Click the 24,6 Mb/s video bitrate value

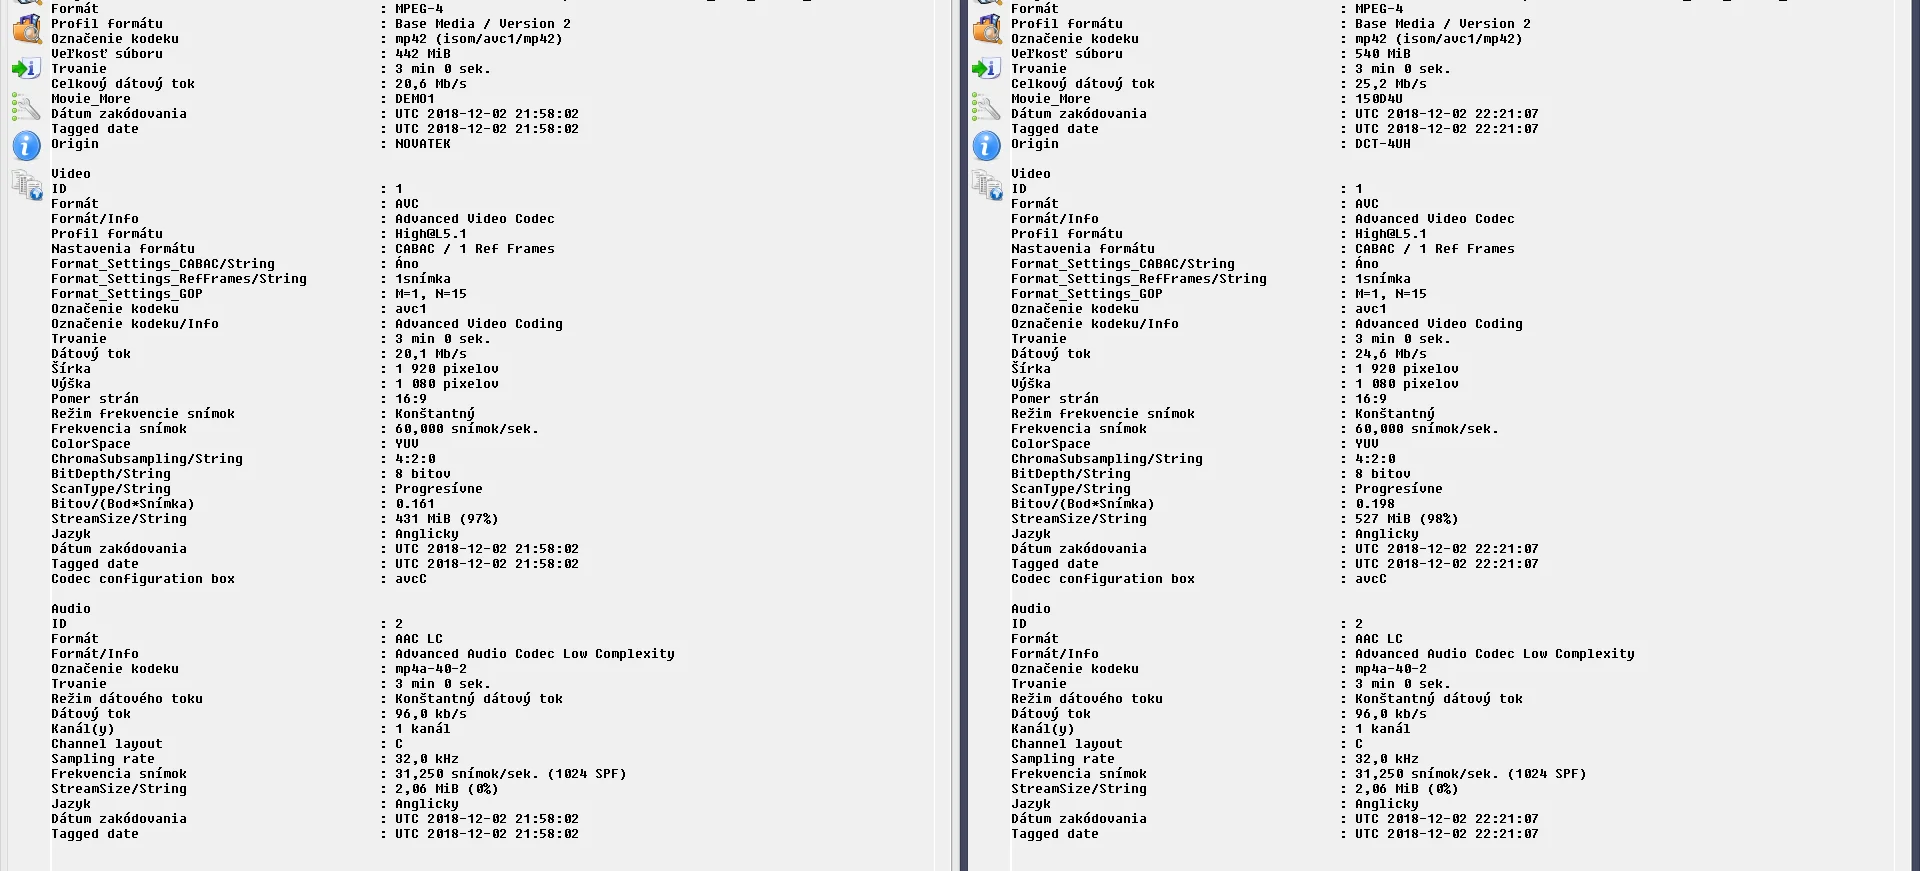(x=1390, y=354)
